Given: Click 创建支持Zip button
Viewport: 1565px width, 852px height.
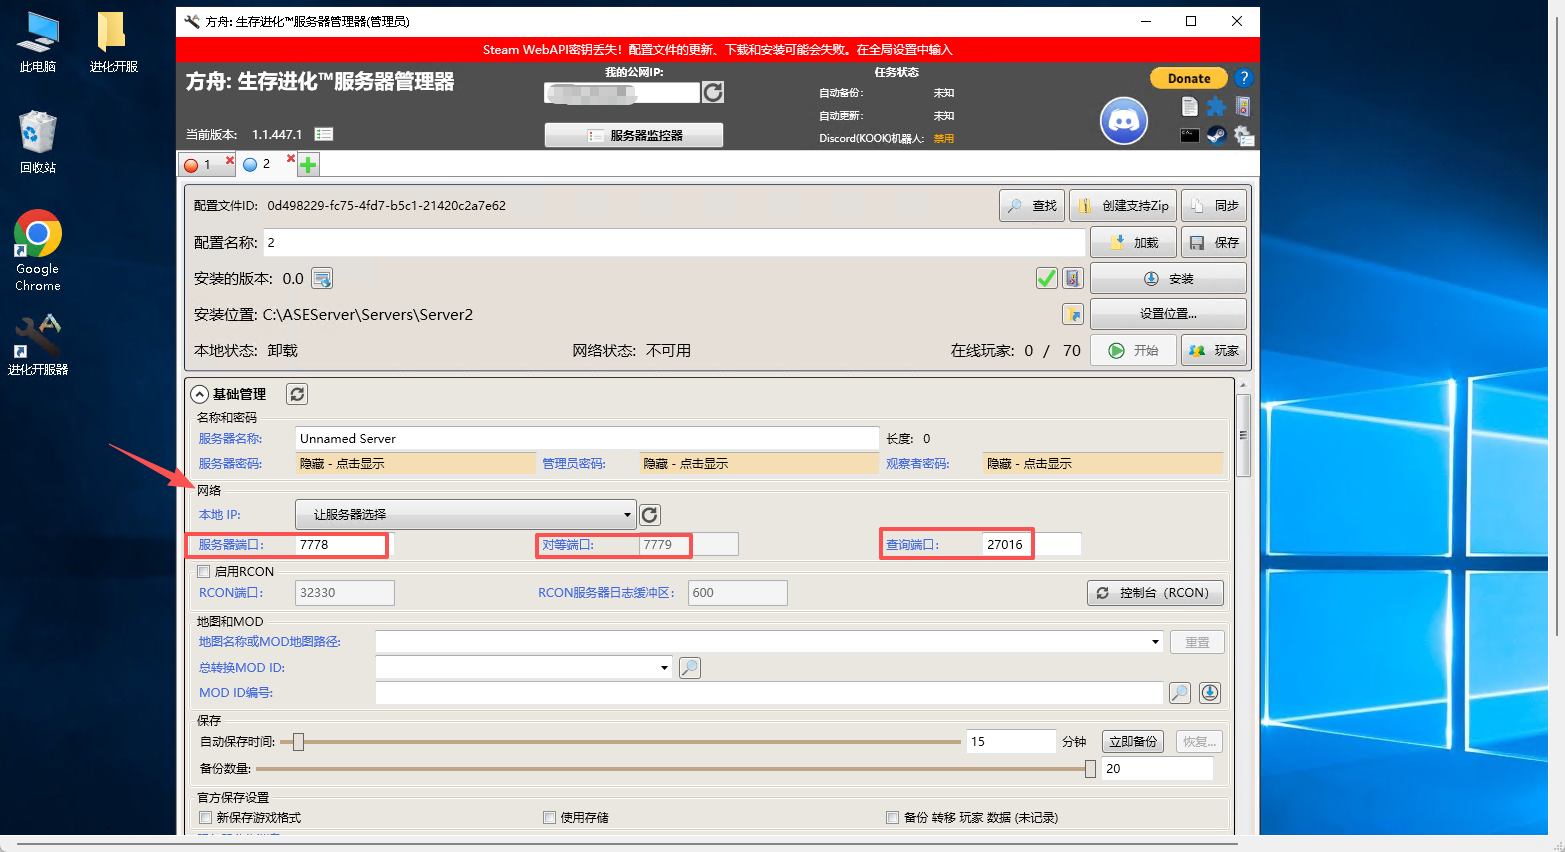Looking at the screenshot, I should [1123, 205].
